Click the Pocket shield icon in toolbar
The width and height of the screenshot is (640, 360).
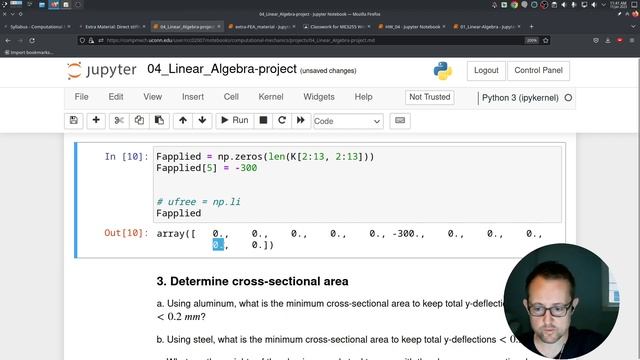pyautogui.click(x=596, y=40)
